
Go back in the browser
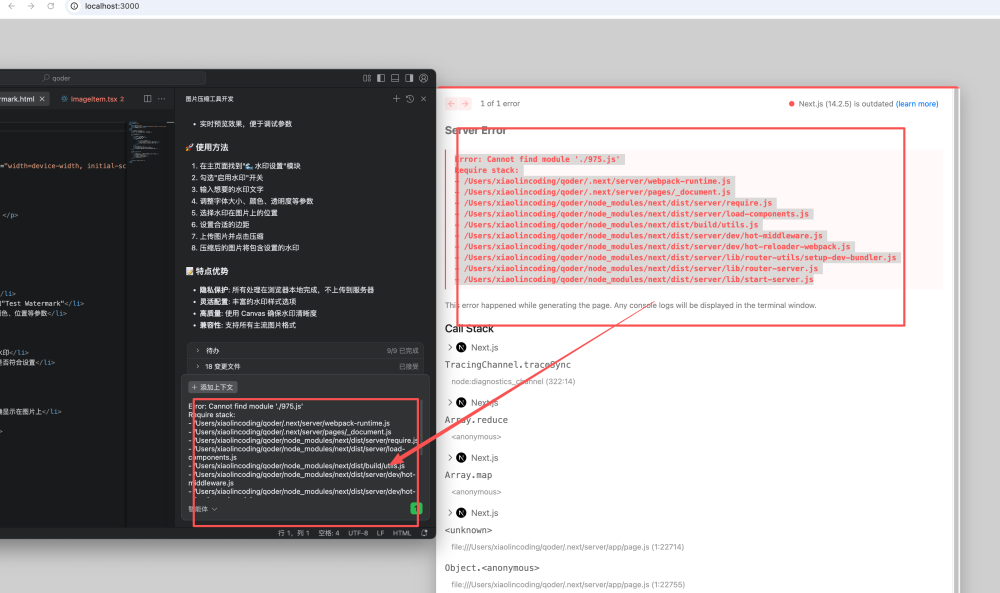(x=11, y=6)
